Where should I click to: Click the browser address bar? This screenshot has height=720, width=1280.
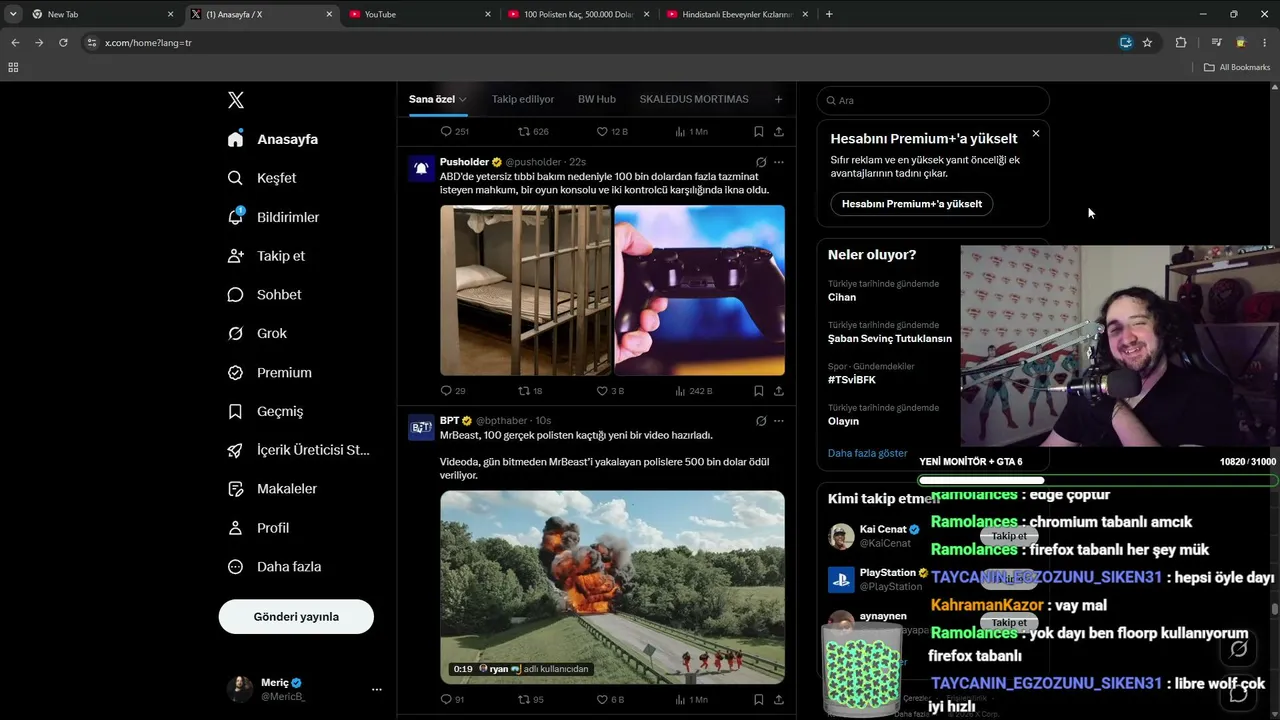pyautogui.click(x=600, y=43)
